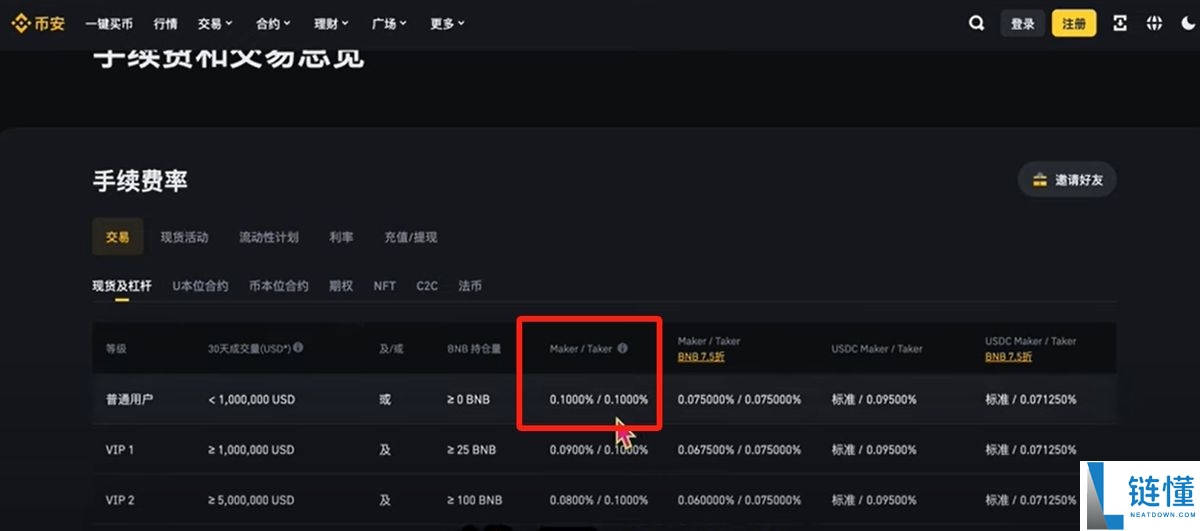
Task: Click the gift icon in 邀请好友
Action: pyautogui.click(x=1040, y=180)
